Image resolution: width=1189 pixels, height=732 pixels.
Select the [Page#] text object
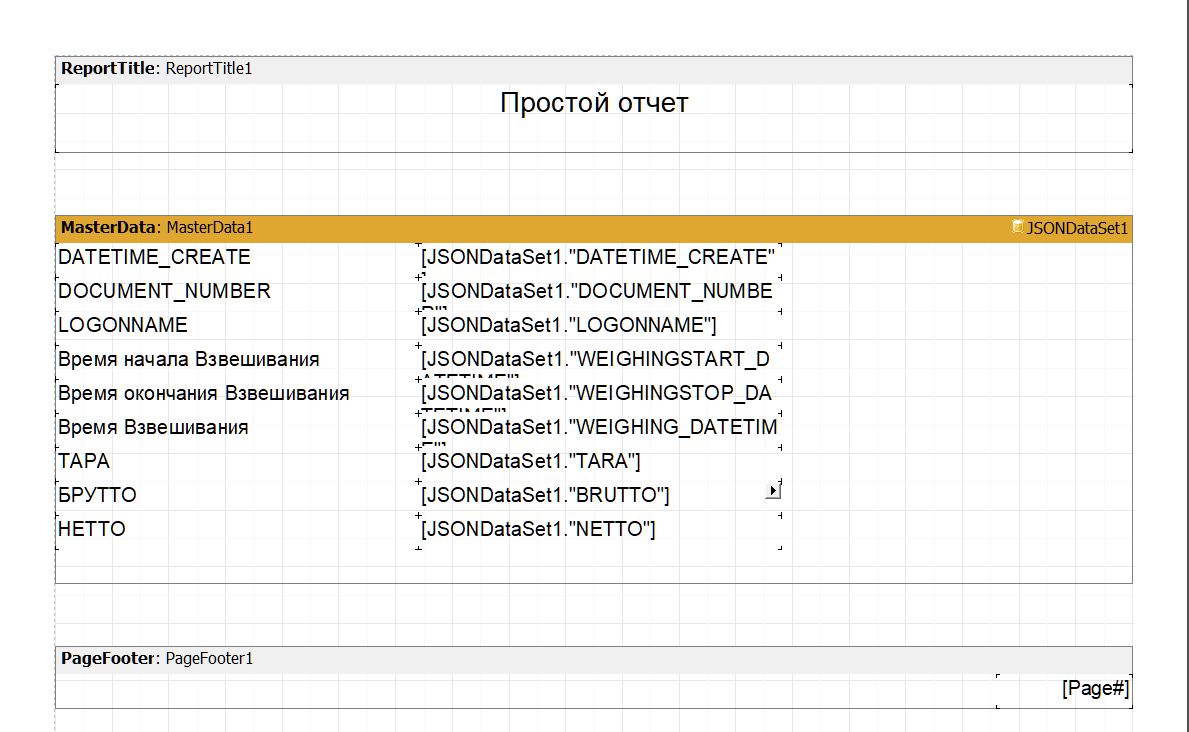point(1095,688)
